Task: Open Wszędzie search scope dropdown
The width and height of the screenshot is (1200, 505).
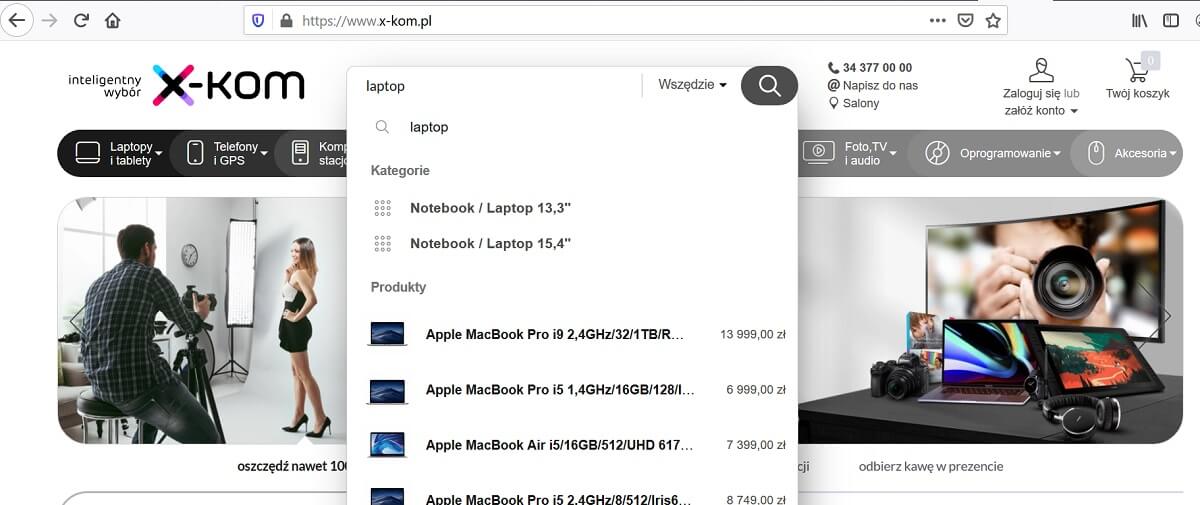Action: coord(692,85)
